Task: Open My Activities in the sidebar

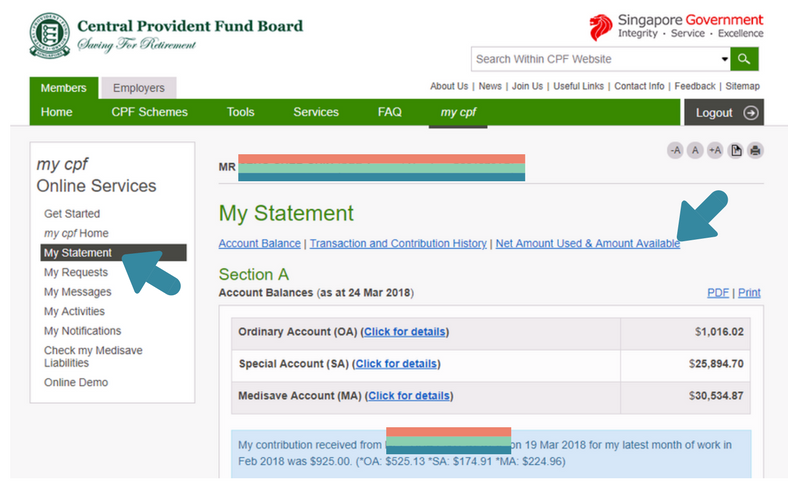Action: pyautogui.click(x=74, y=312)
